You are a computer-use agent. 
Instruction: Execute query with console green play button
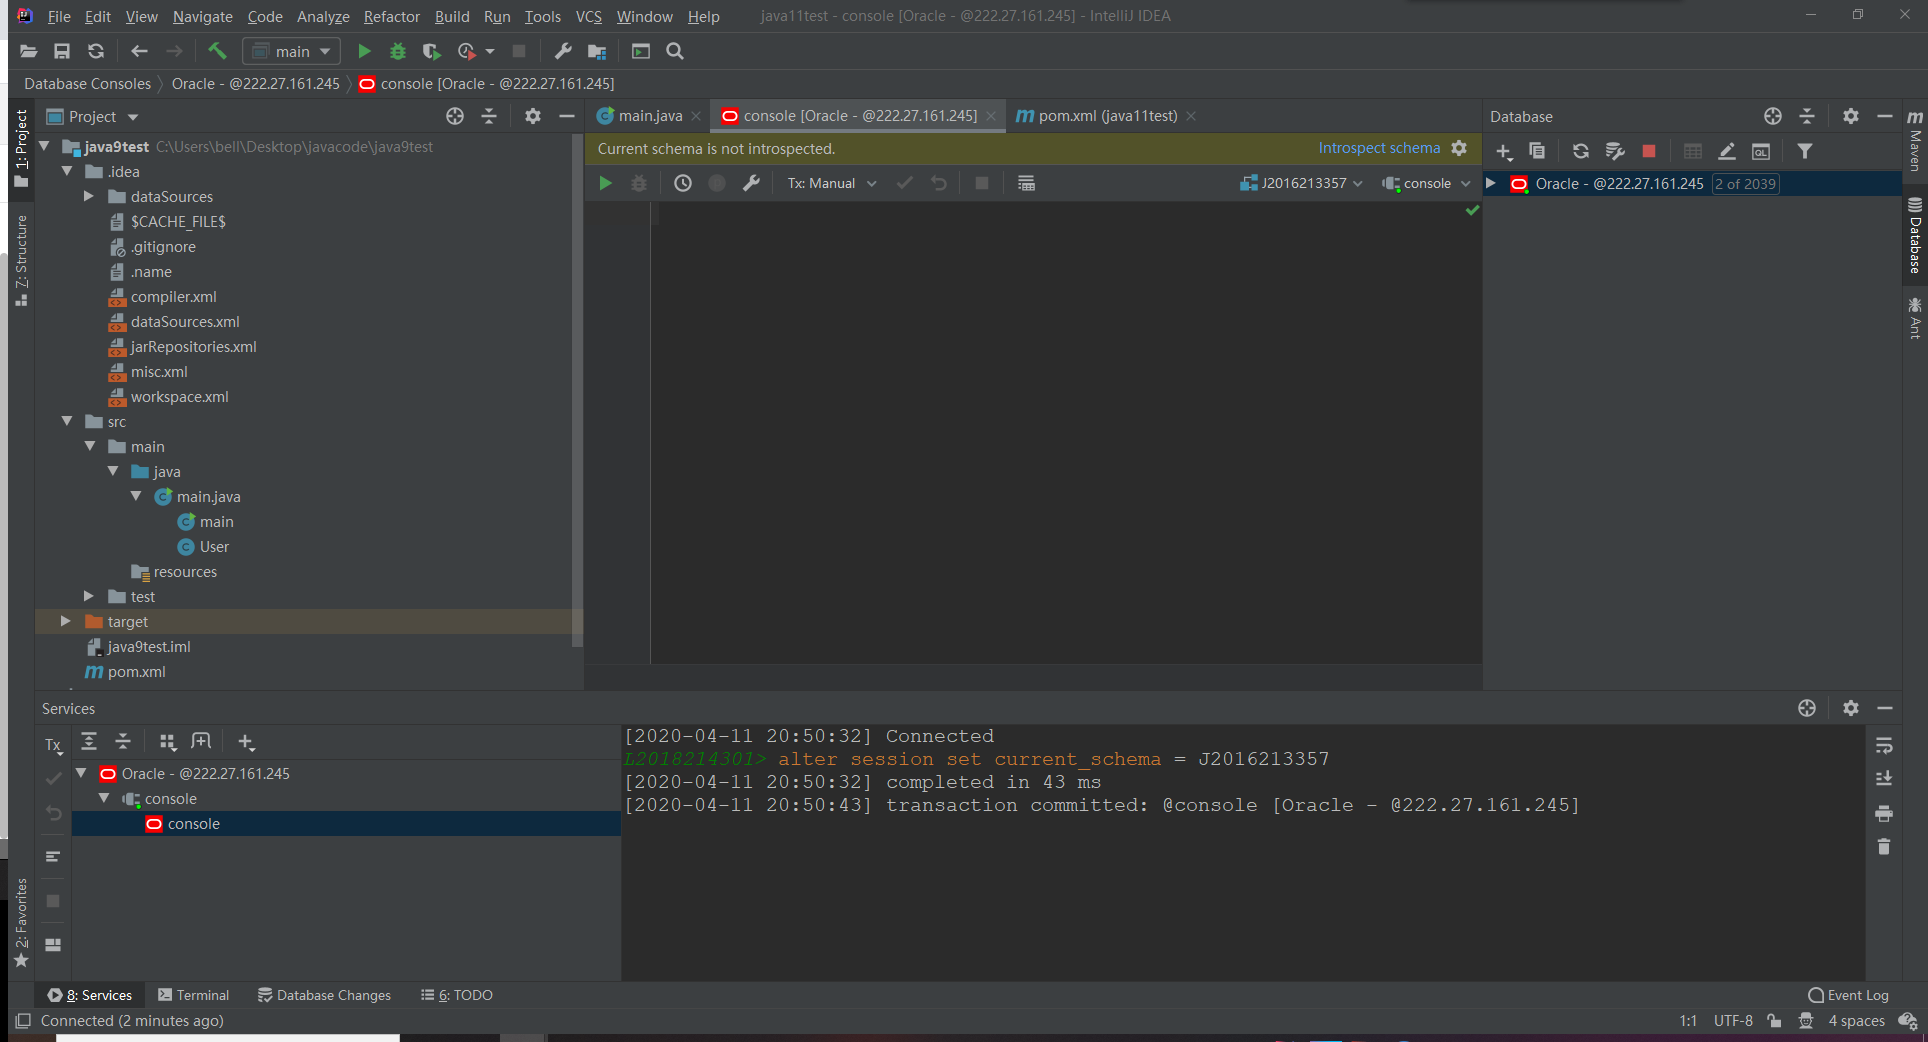point(605,183)
